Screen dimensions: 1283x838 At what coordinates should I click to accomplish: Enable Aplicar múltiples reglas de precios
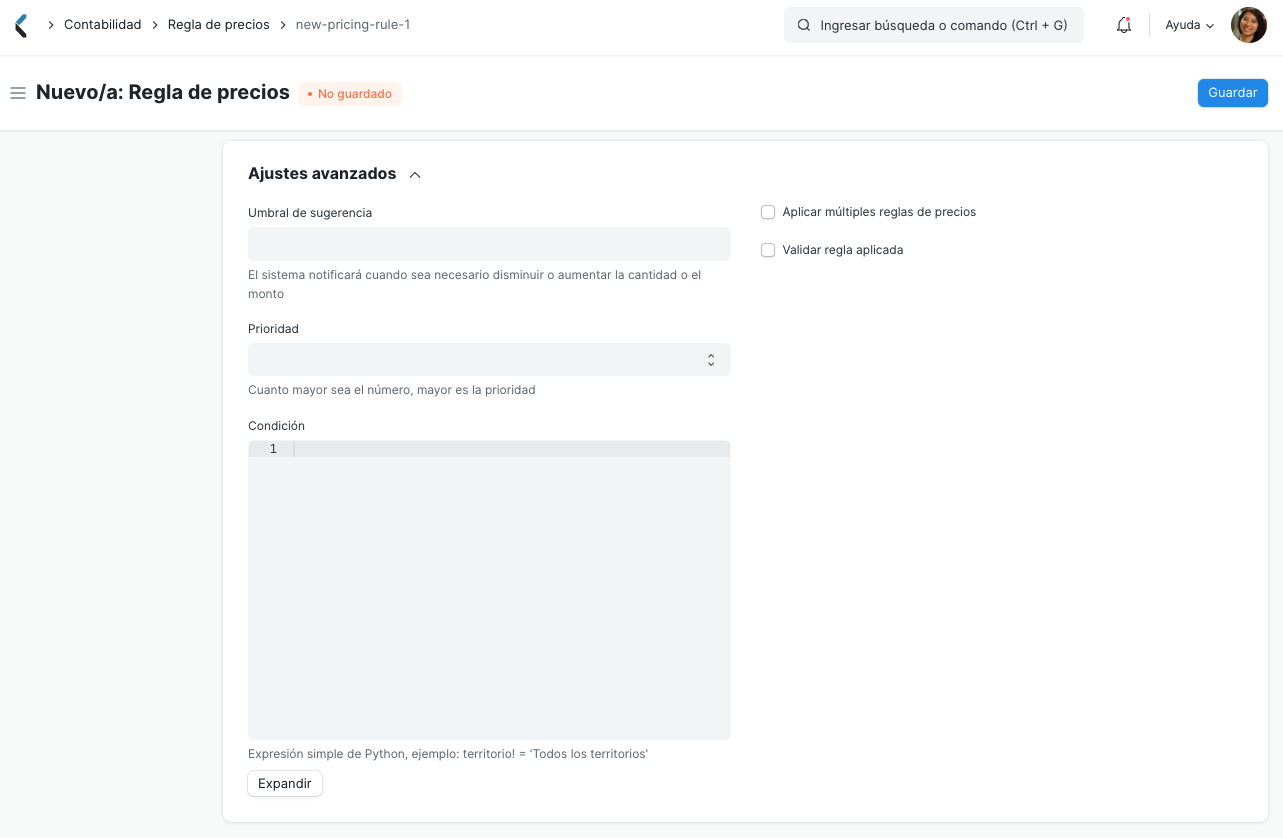[x=768, y=212]
